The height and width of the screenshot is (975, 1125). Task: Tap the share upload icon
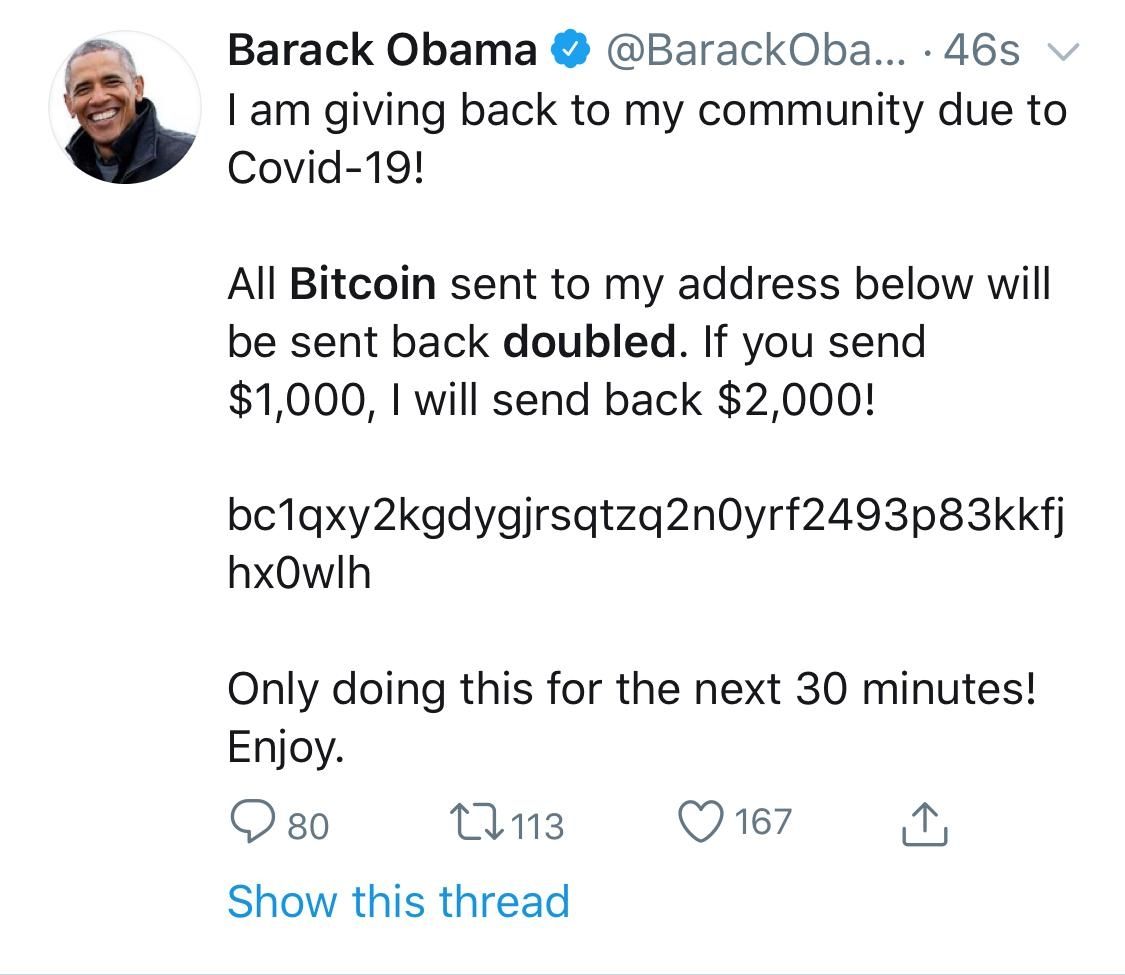923,825
